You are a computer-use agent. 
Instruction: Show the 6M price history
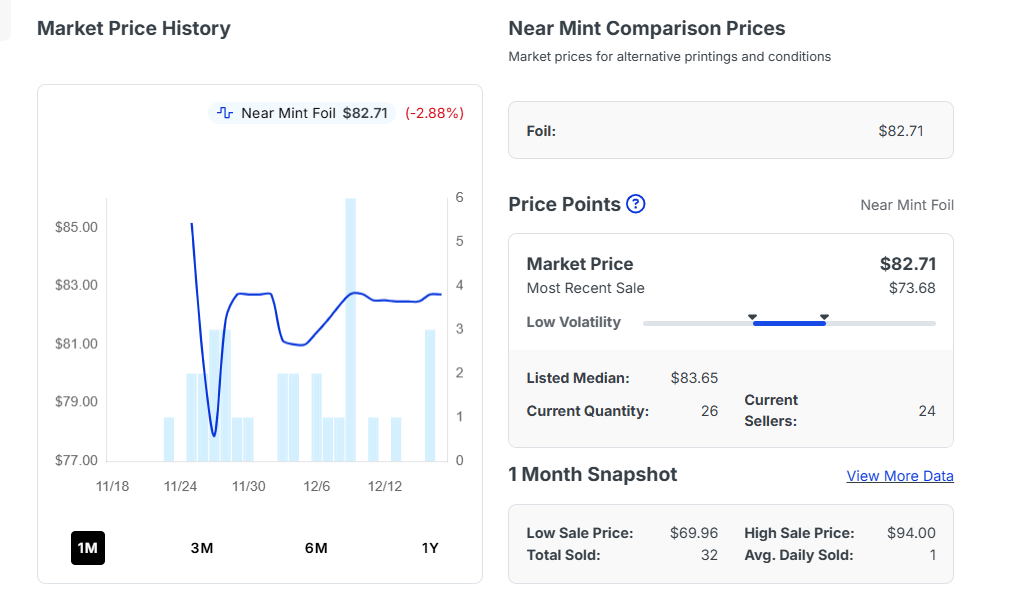coord(316,548)
